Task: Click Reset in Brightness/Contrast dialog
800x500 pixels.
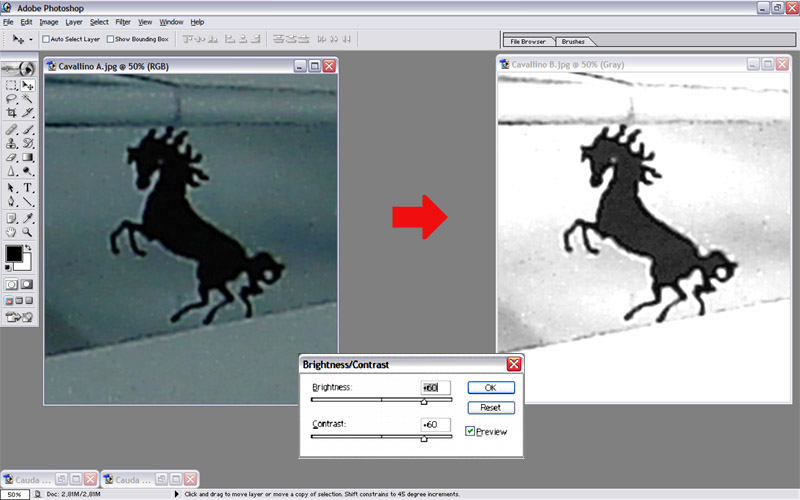Action: (x=491, y=408)
